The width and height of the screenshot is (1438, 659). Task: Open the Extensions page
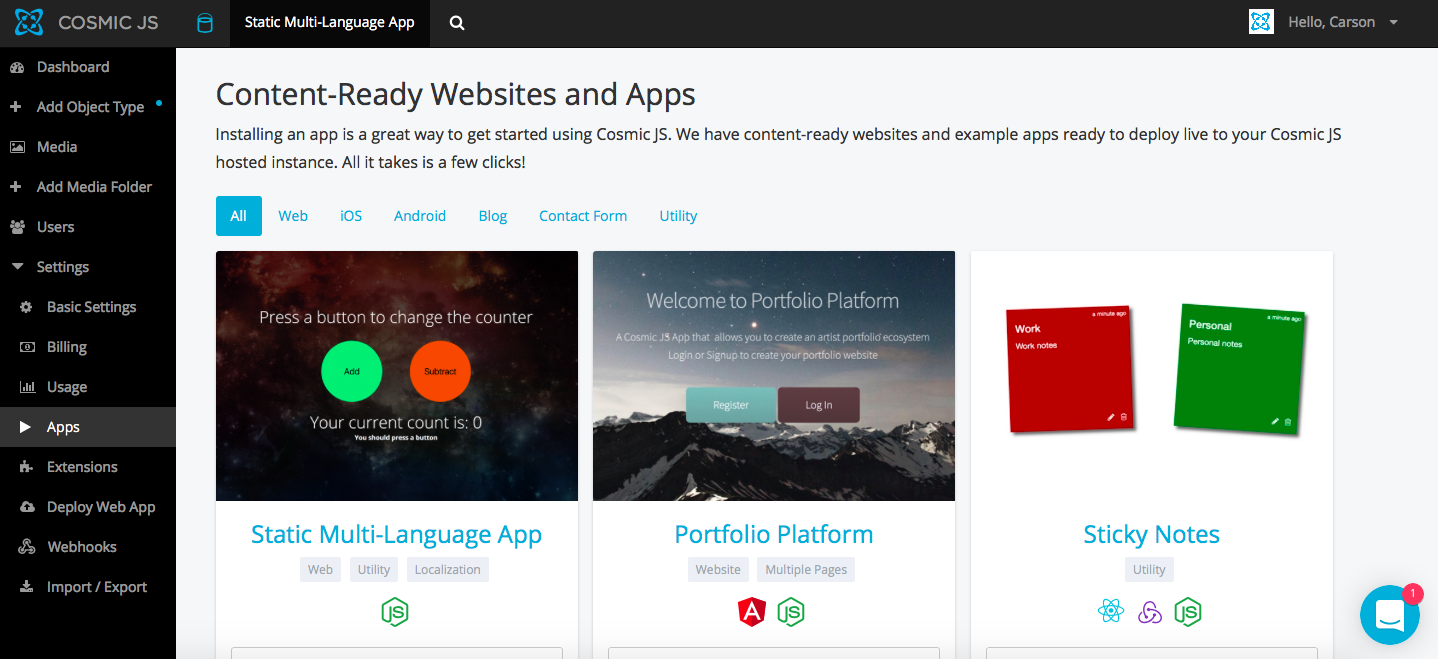[82, 467]
